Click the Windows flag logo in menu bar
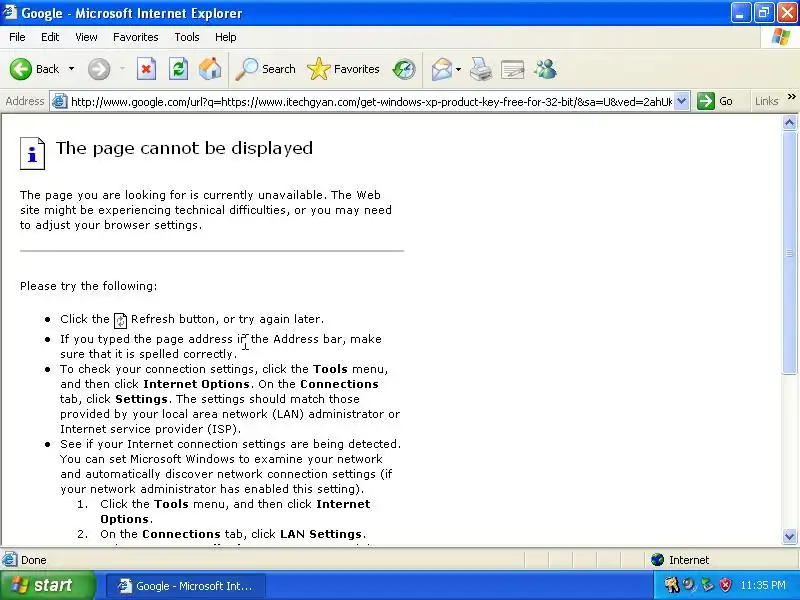Image resolution: width=800 pixels, height=600 pixels. point(780,37)
